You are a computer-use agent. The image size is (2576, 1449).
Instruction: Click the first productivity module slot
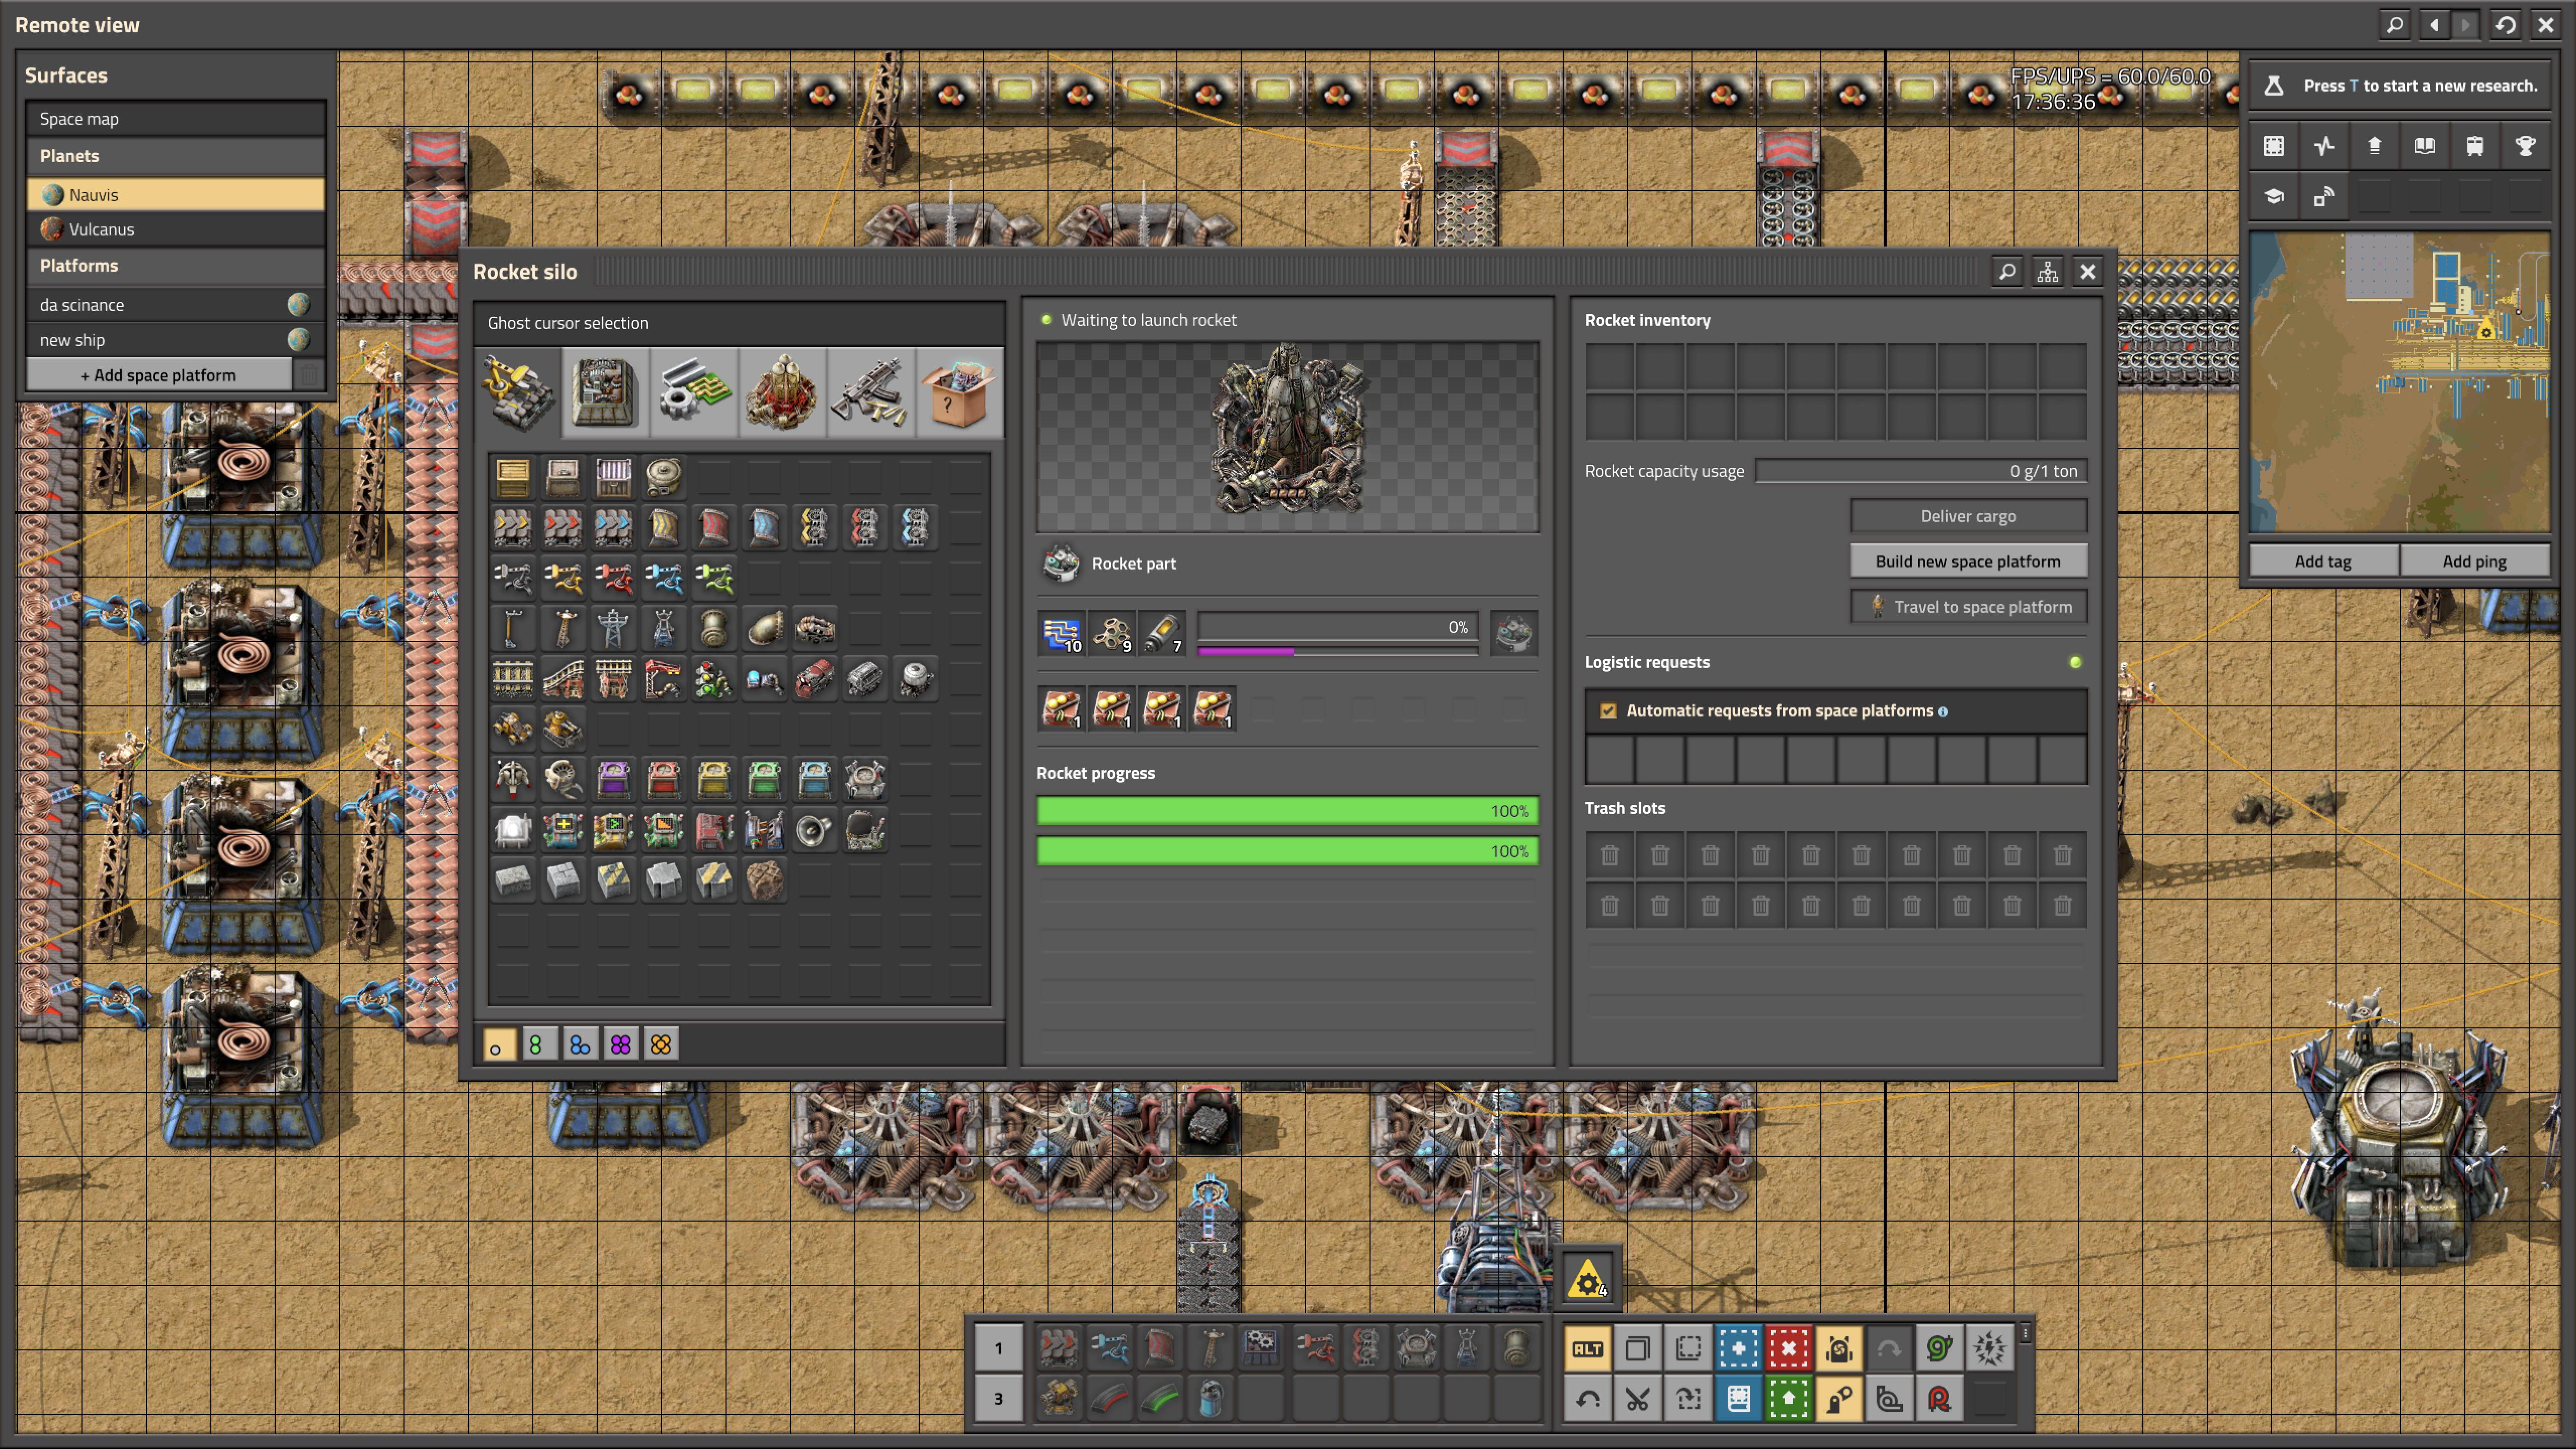(1061, 709)
